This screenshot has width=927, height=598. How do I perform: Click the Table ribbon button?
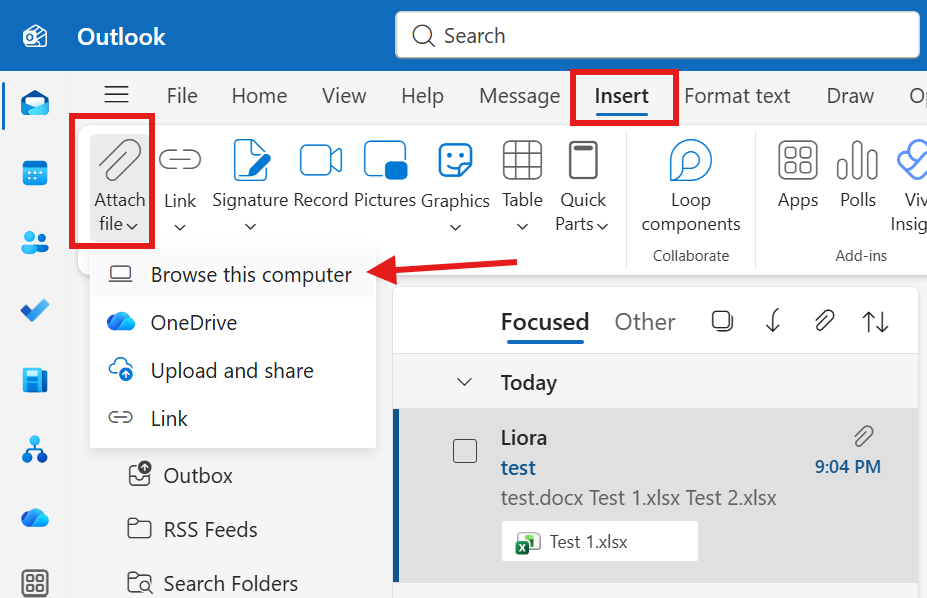coord(522,187)
